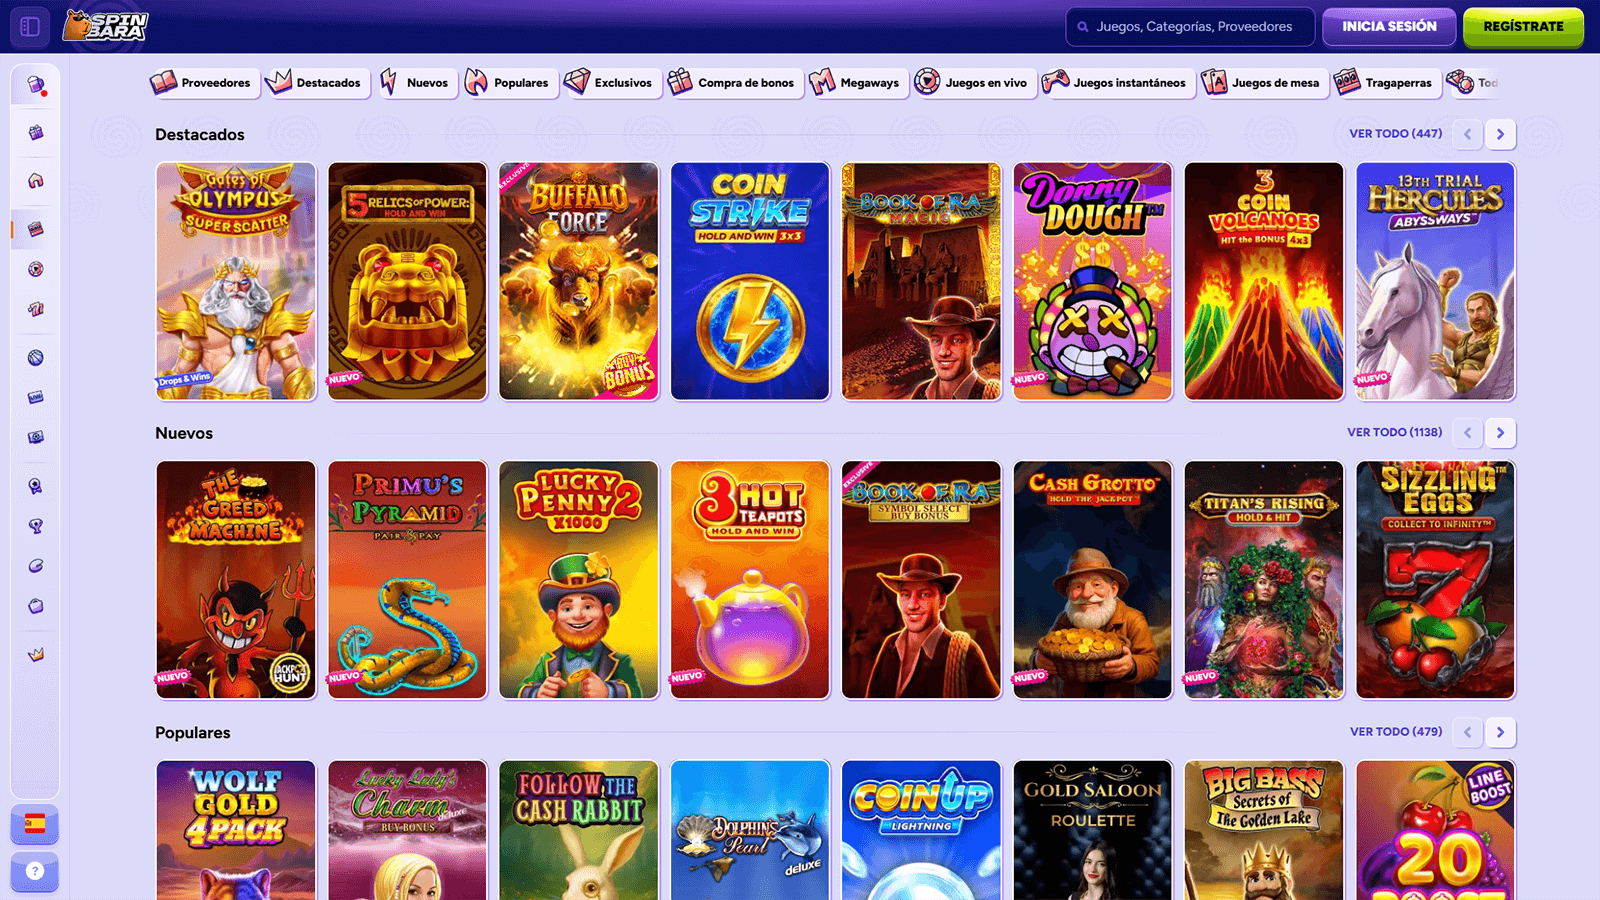The width and height of the screenshot is (1600, 900).
Task: Select the Proveedores category tab
Action: 203,83
